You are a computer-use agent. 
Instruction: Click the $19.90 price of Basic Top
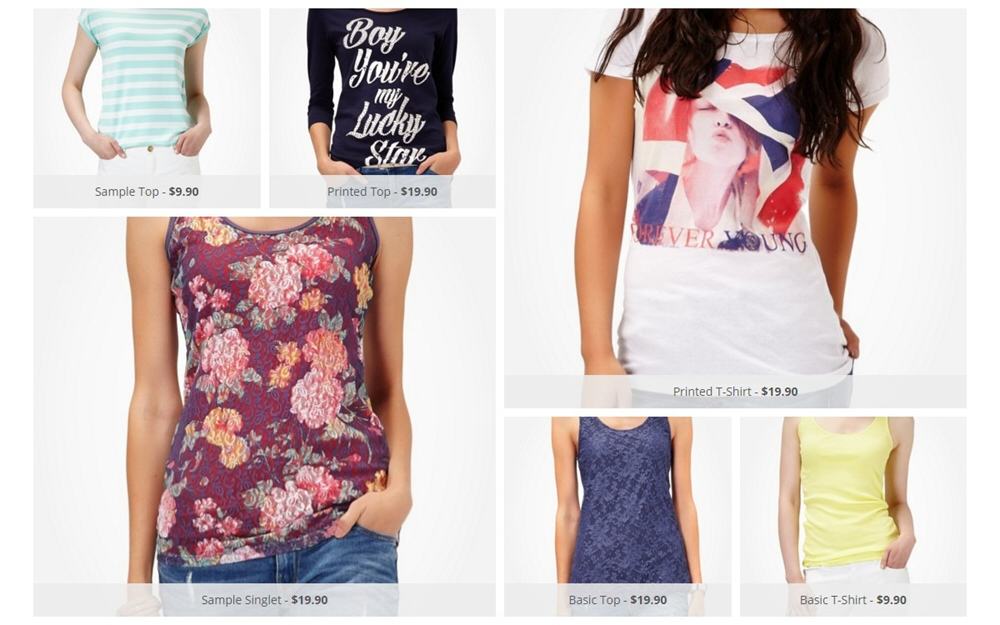point(649,600)
